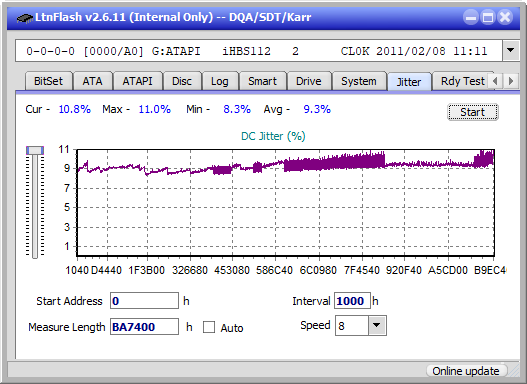Click the Cur jitter value 10.8%
Viewport: 527px width, 384px height.
[x=75, y=109]
